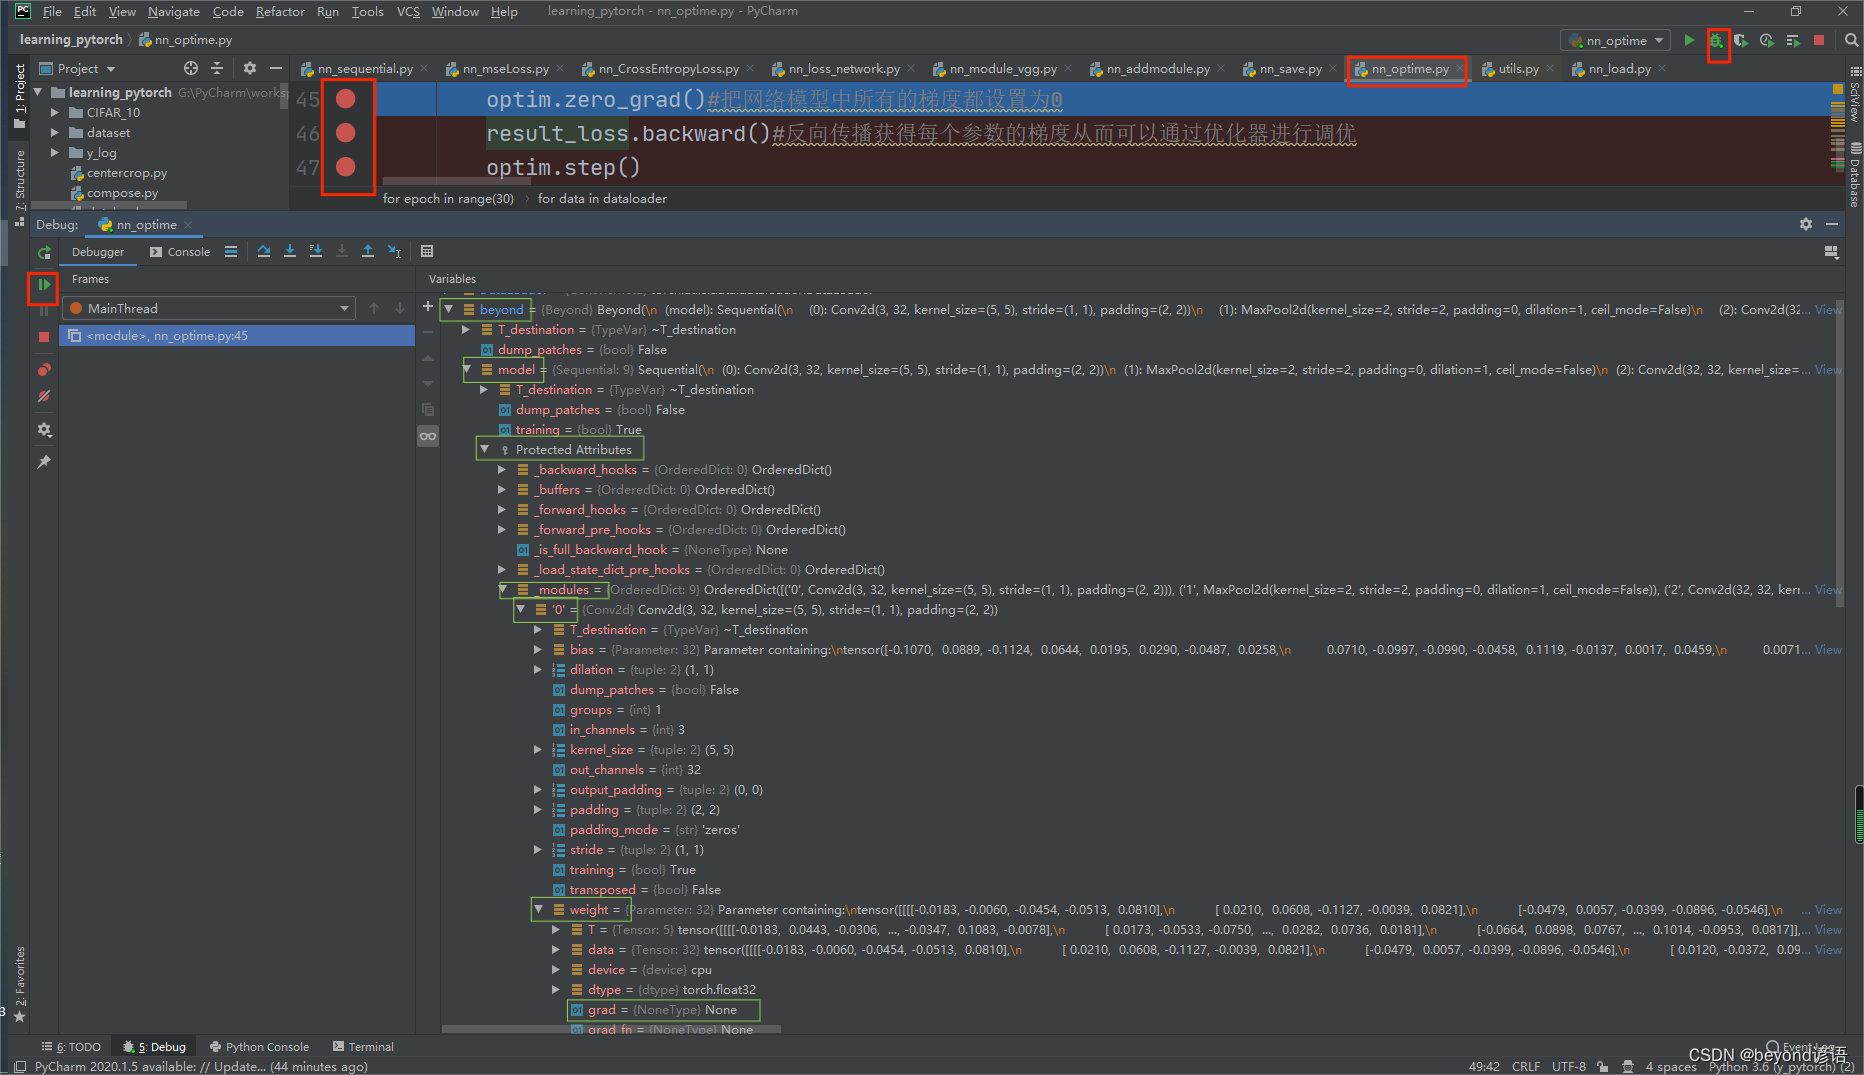Image resolution: width=1864 pixels, height=1075 pixels.
Task: Expand the weight variable node
Action: pos(539,909)
